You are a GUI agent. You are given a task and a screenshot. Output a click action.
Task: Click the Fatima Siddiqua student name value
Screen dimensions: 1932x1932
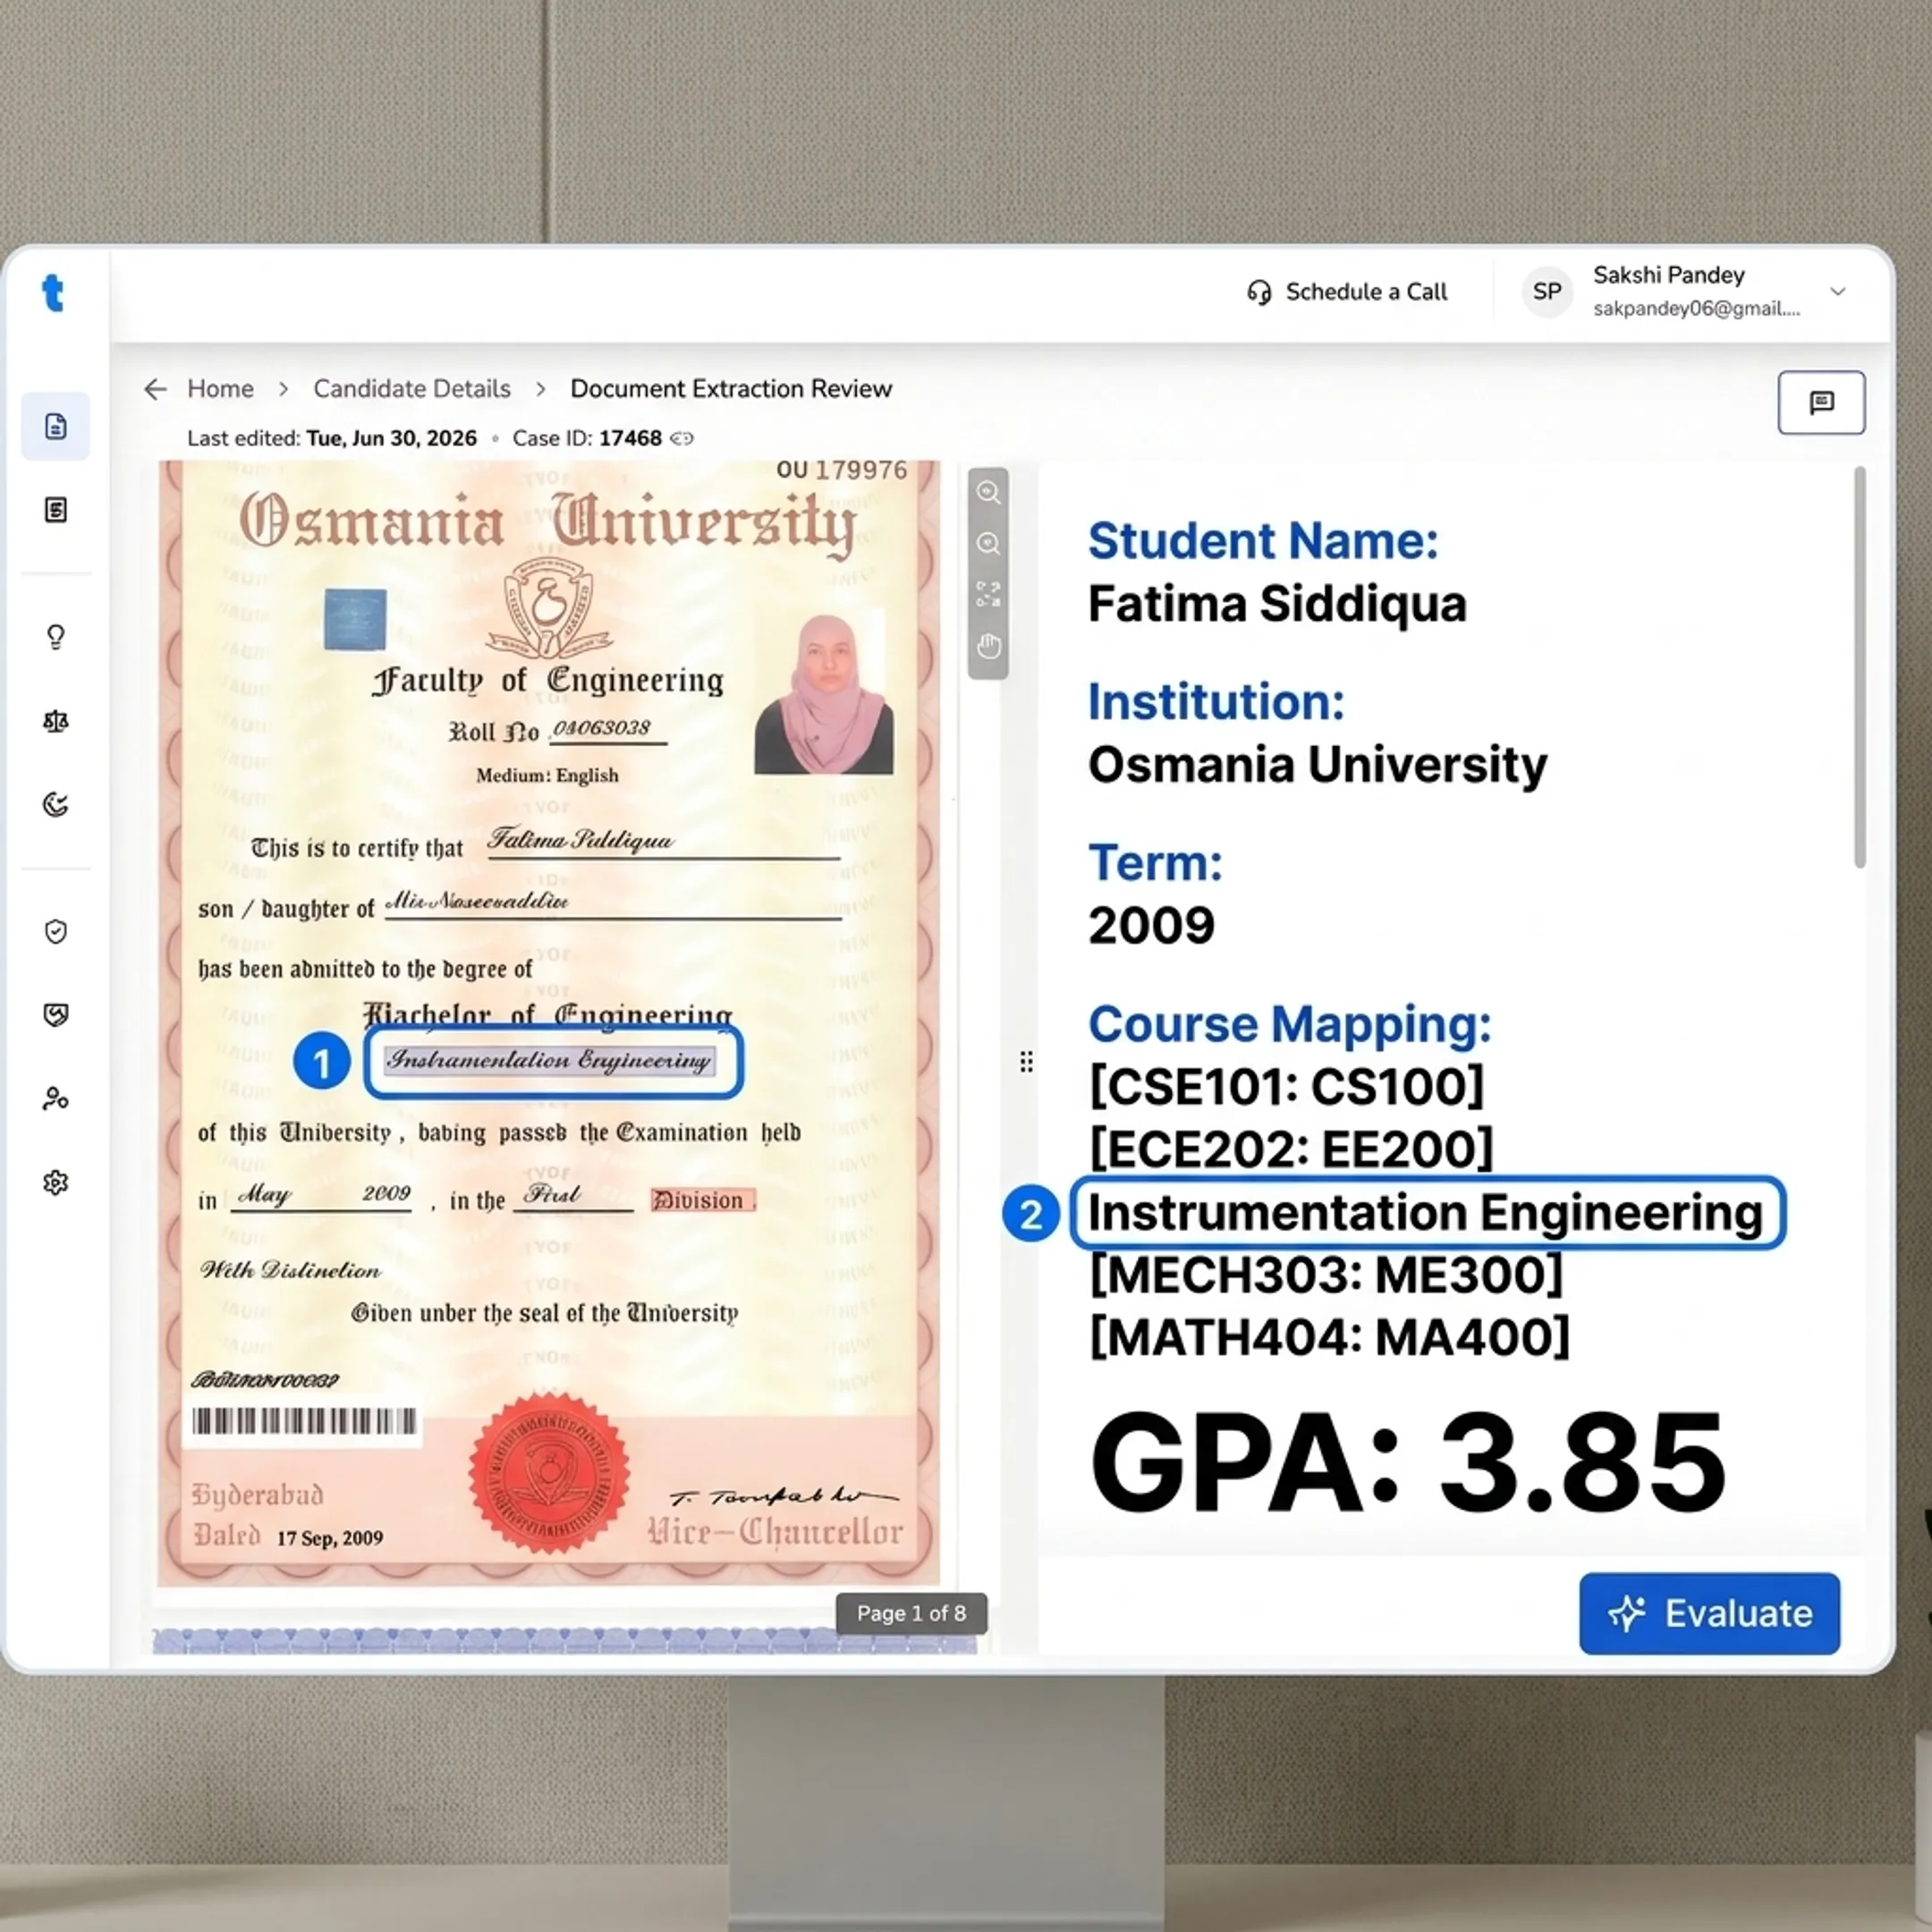tap(1277, 604)
